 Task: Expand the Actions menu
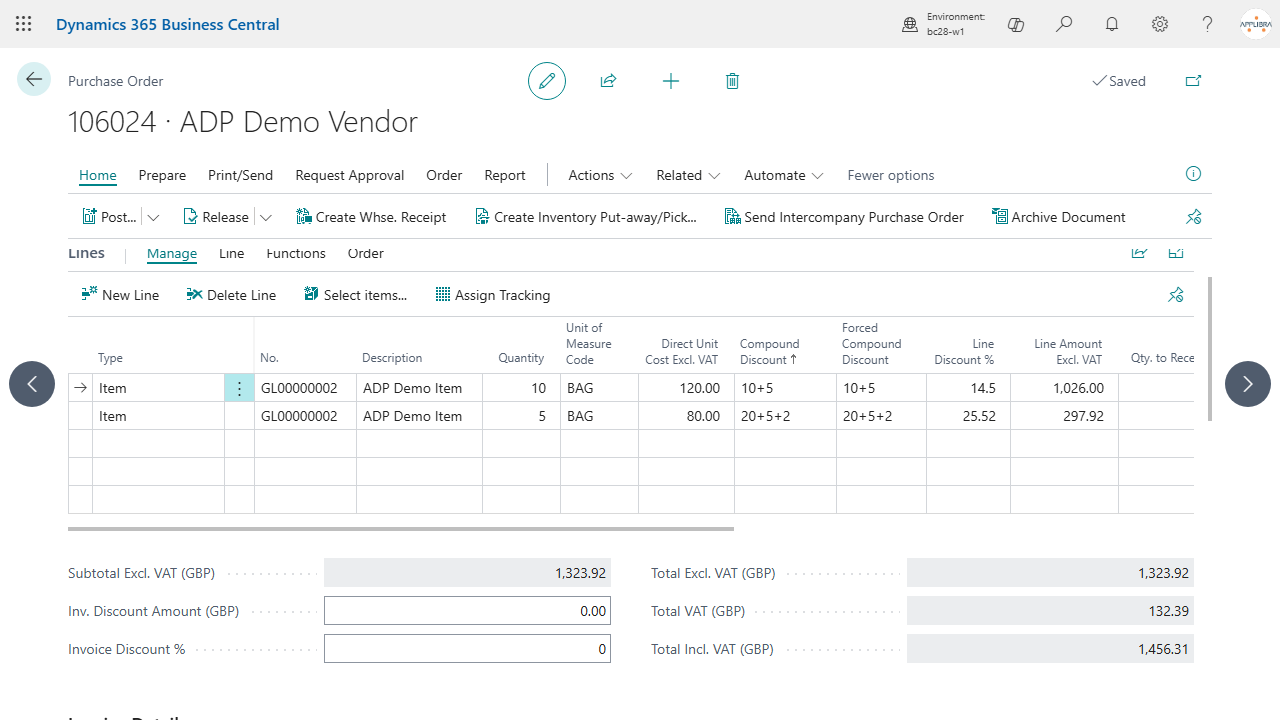[x=600, y=175]
